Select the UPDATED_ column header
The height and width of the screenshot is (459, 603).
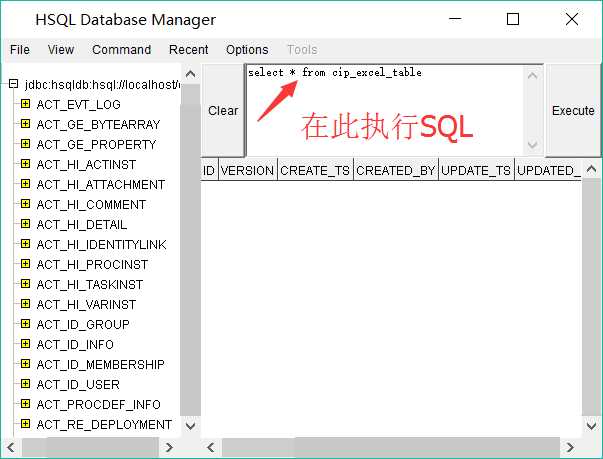(548, 170)
